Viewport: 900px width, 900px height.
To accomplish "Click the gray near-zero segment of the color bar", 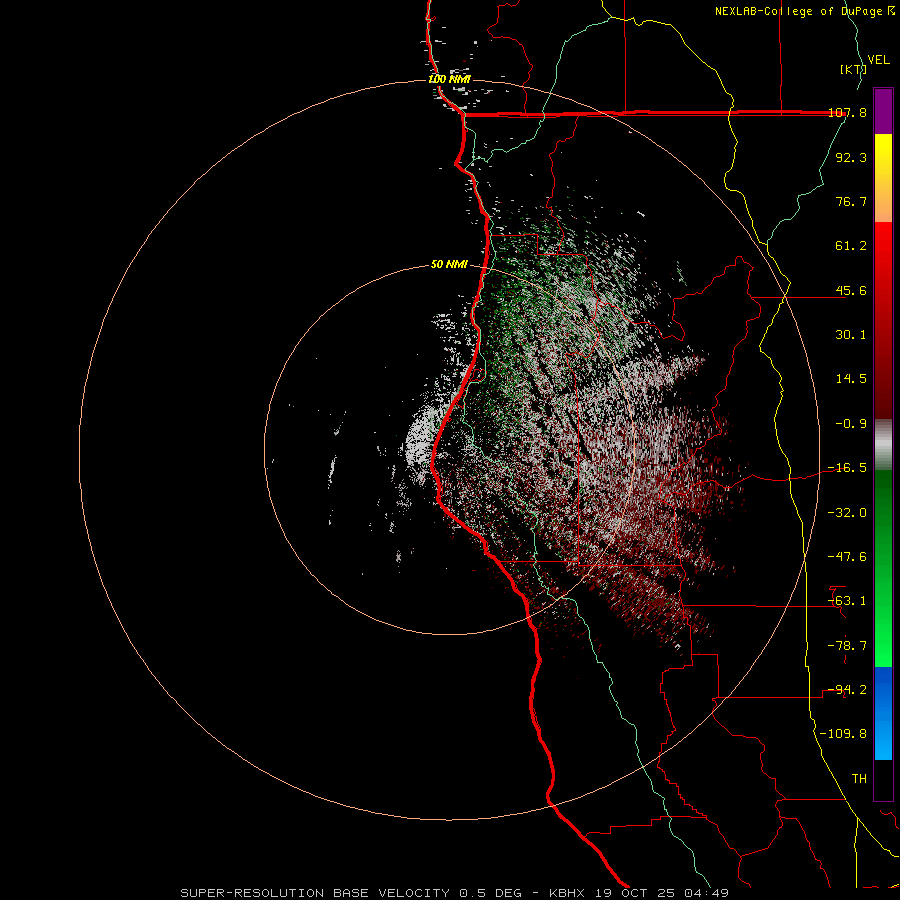I will pyautogui.click(x=883, y=445).
